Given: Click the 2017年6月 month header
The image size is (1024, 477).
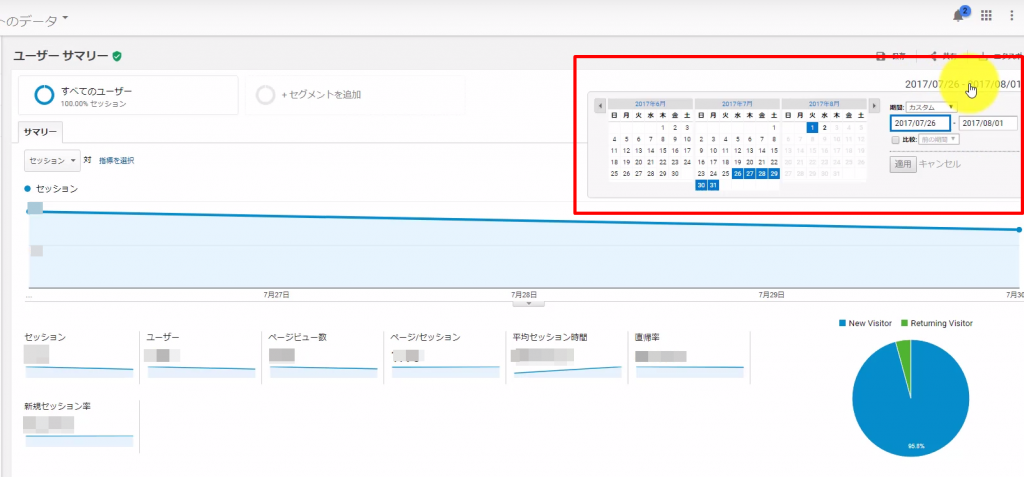Looking at the screenshot, I should 650,104.
